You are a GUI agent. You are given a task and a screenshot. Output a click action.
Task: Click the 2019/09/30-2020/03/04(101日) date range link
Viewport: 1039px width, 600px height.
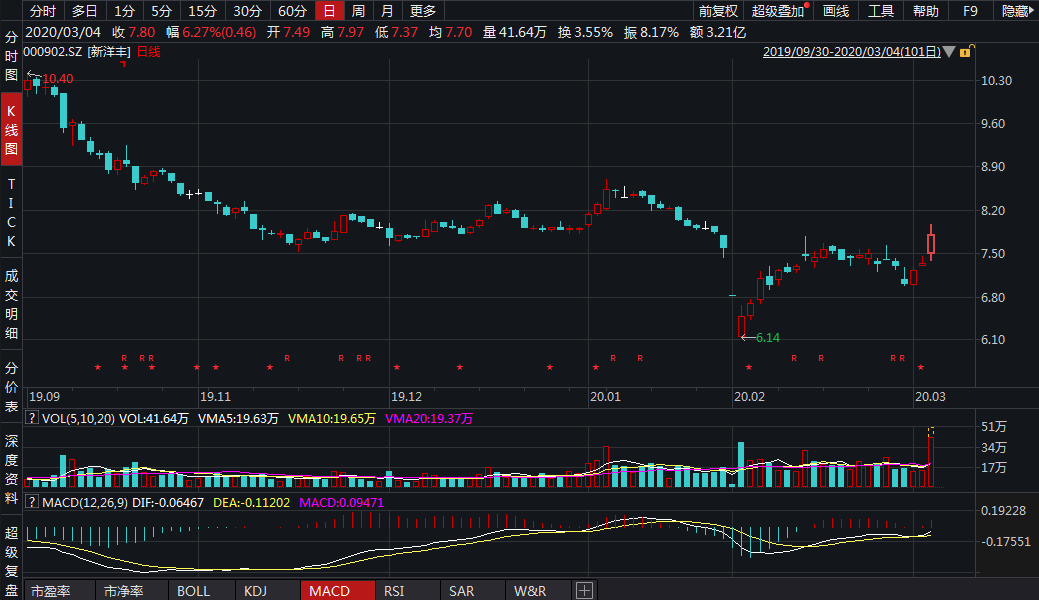pos(851,52)
